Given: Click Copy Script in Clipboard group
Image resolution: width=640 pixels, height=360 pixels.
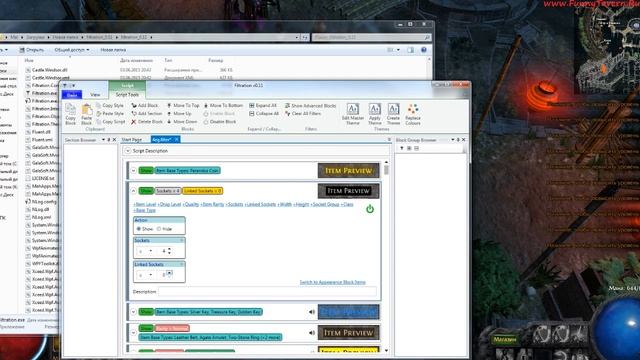Looking at the screenshot, I should [111, 122].
